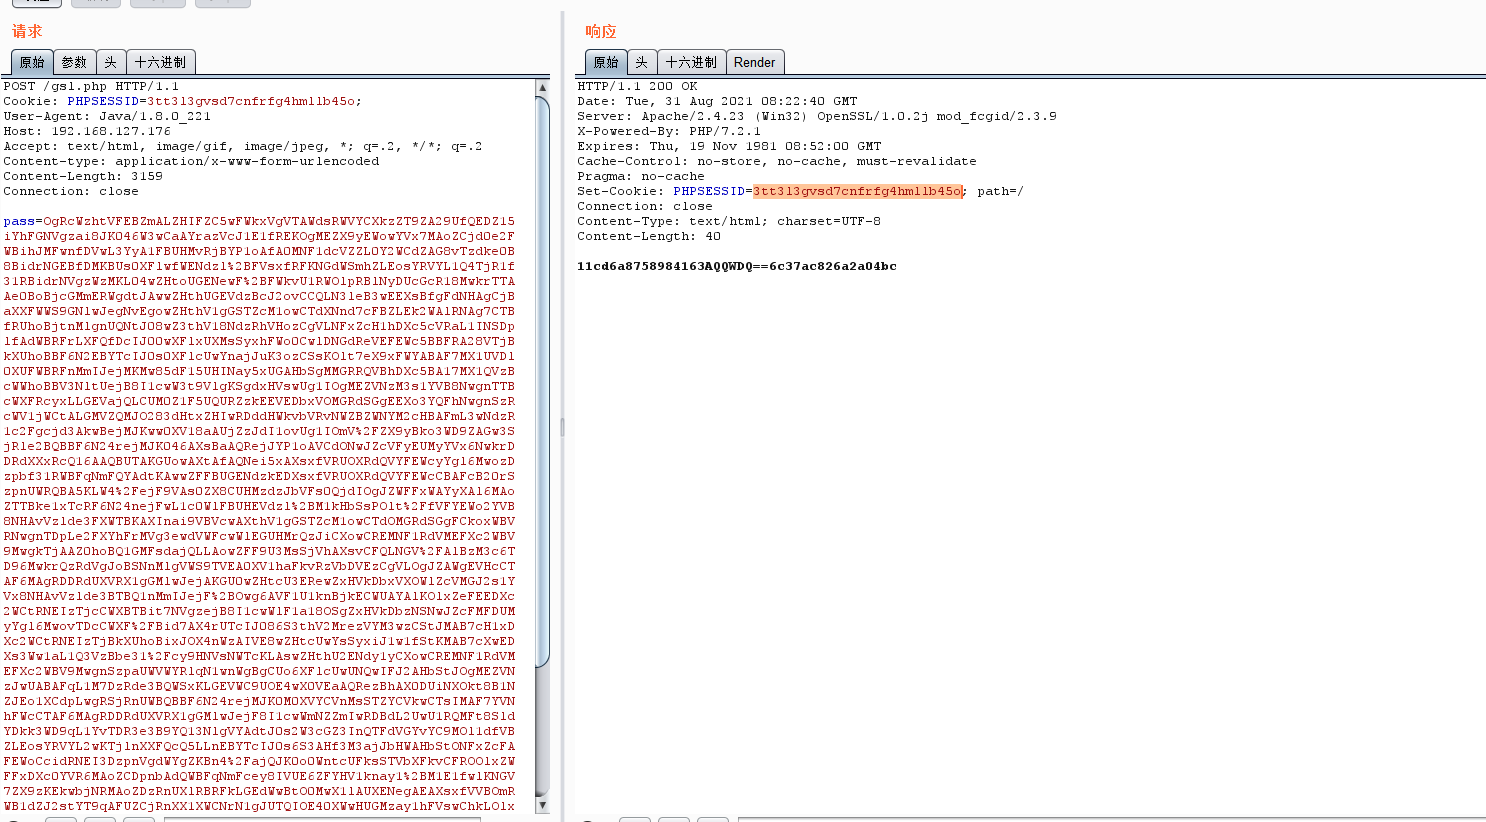Click the 'pass=' parameter name in body

coord(22,221)
